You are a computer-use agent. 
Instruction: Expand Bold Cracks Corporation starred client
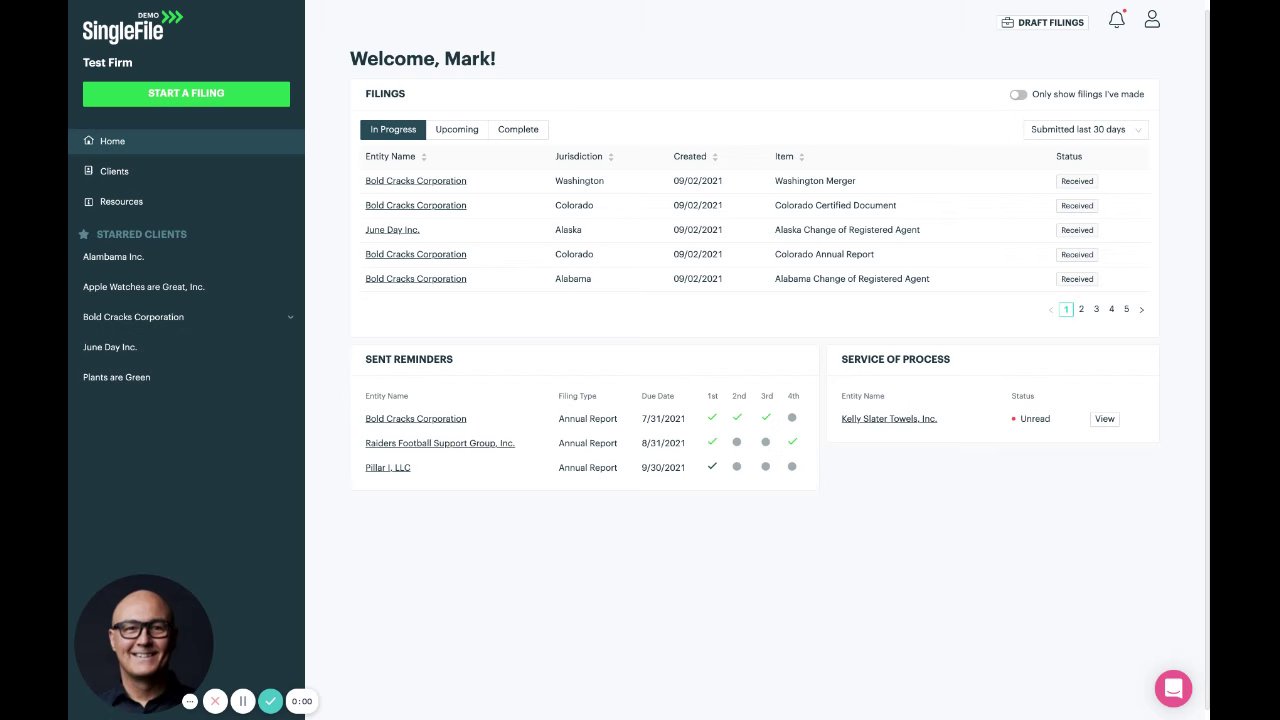pyautogui.click(x=290, y=317)
